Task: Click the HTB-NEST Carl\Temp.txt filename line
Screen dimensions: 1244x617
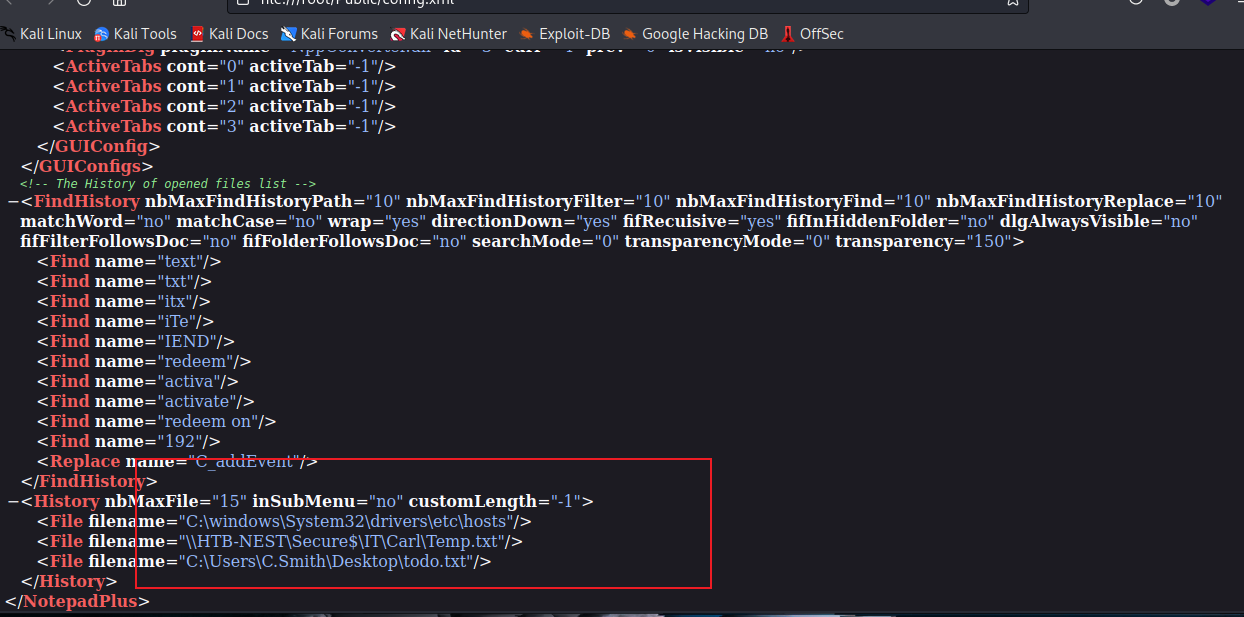Action: [280, 541]
